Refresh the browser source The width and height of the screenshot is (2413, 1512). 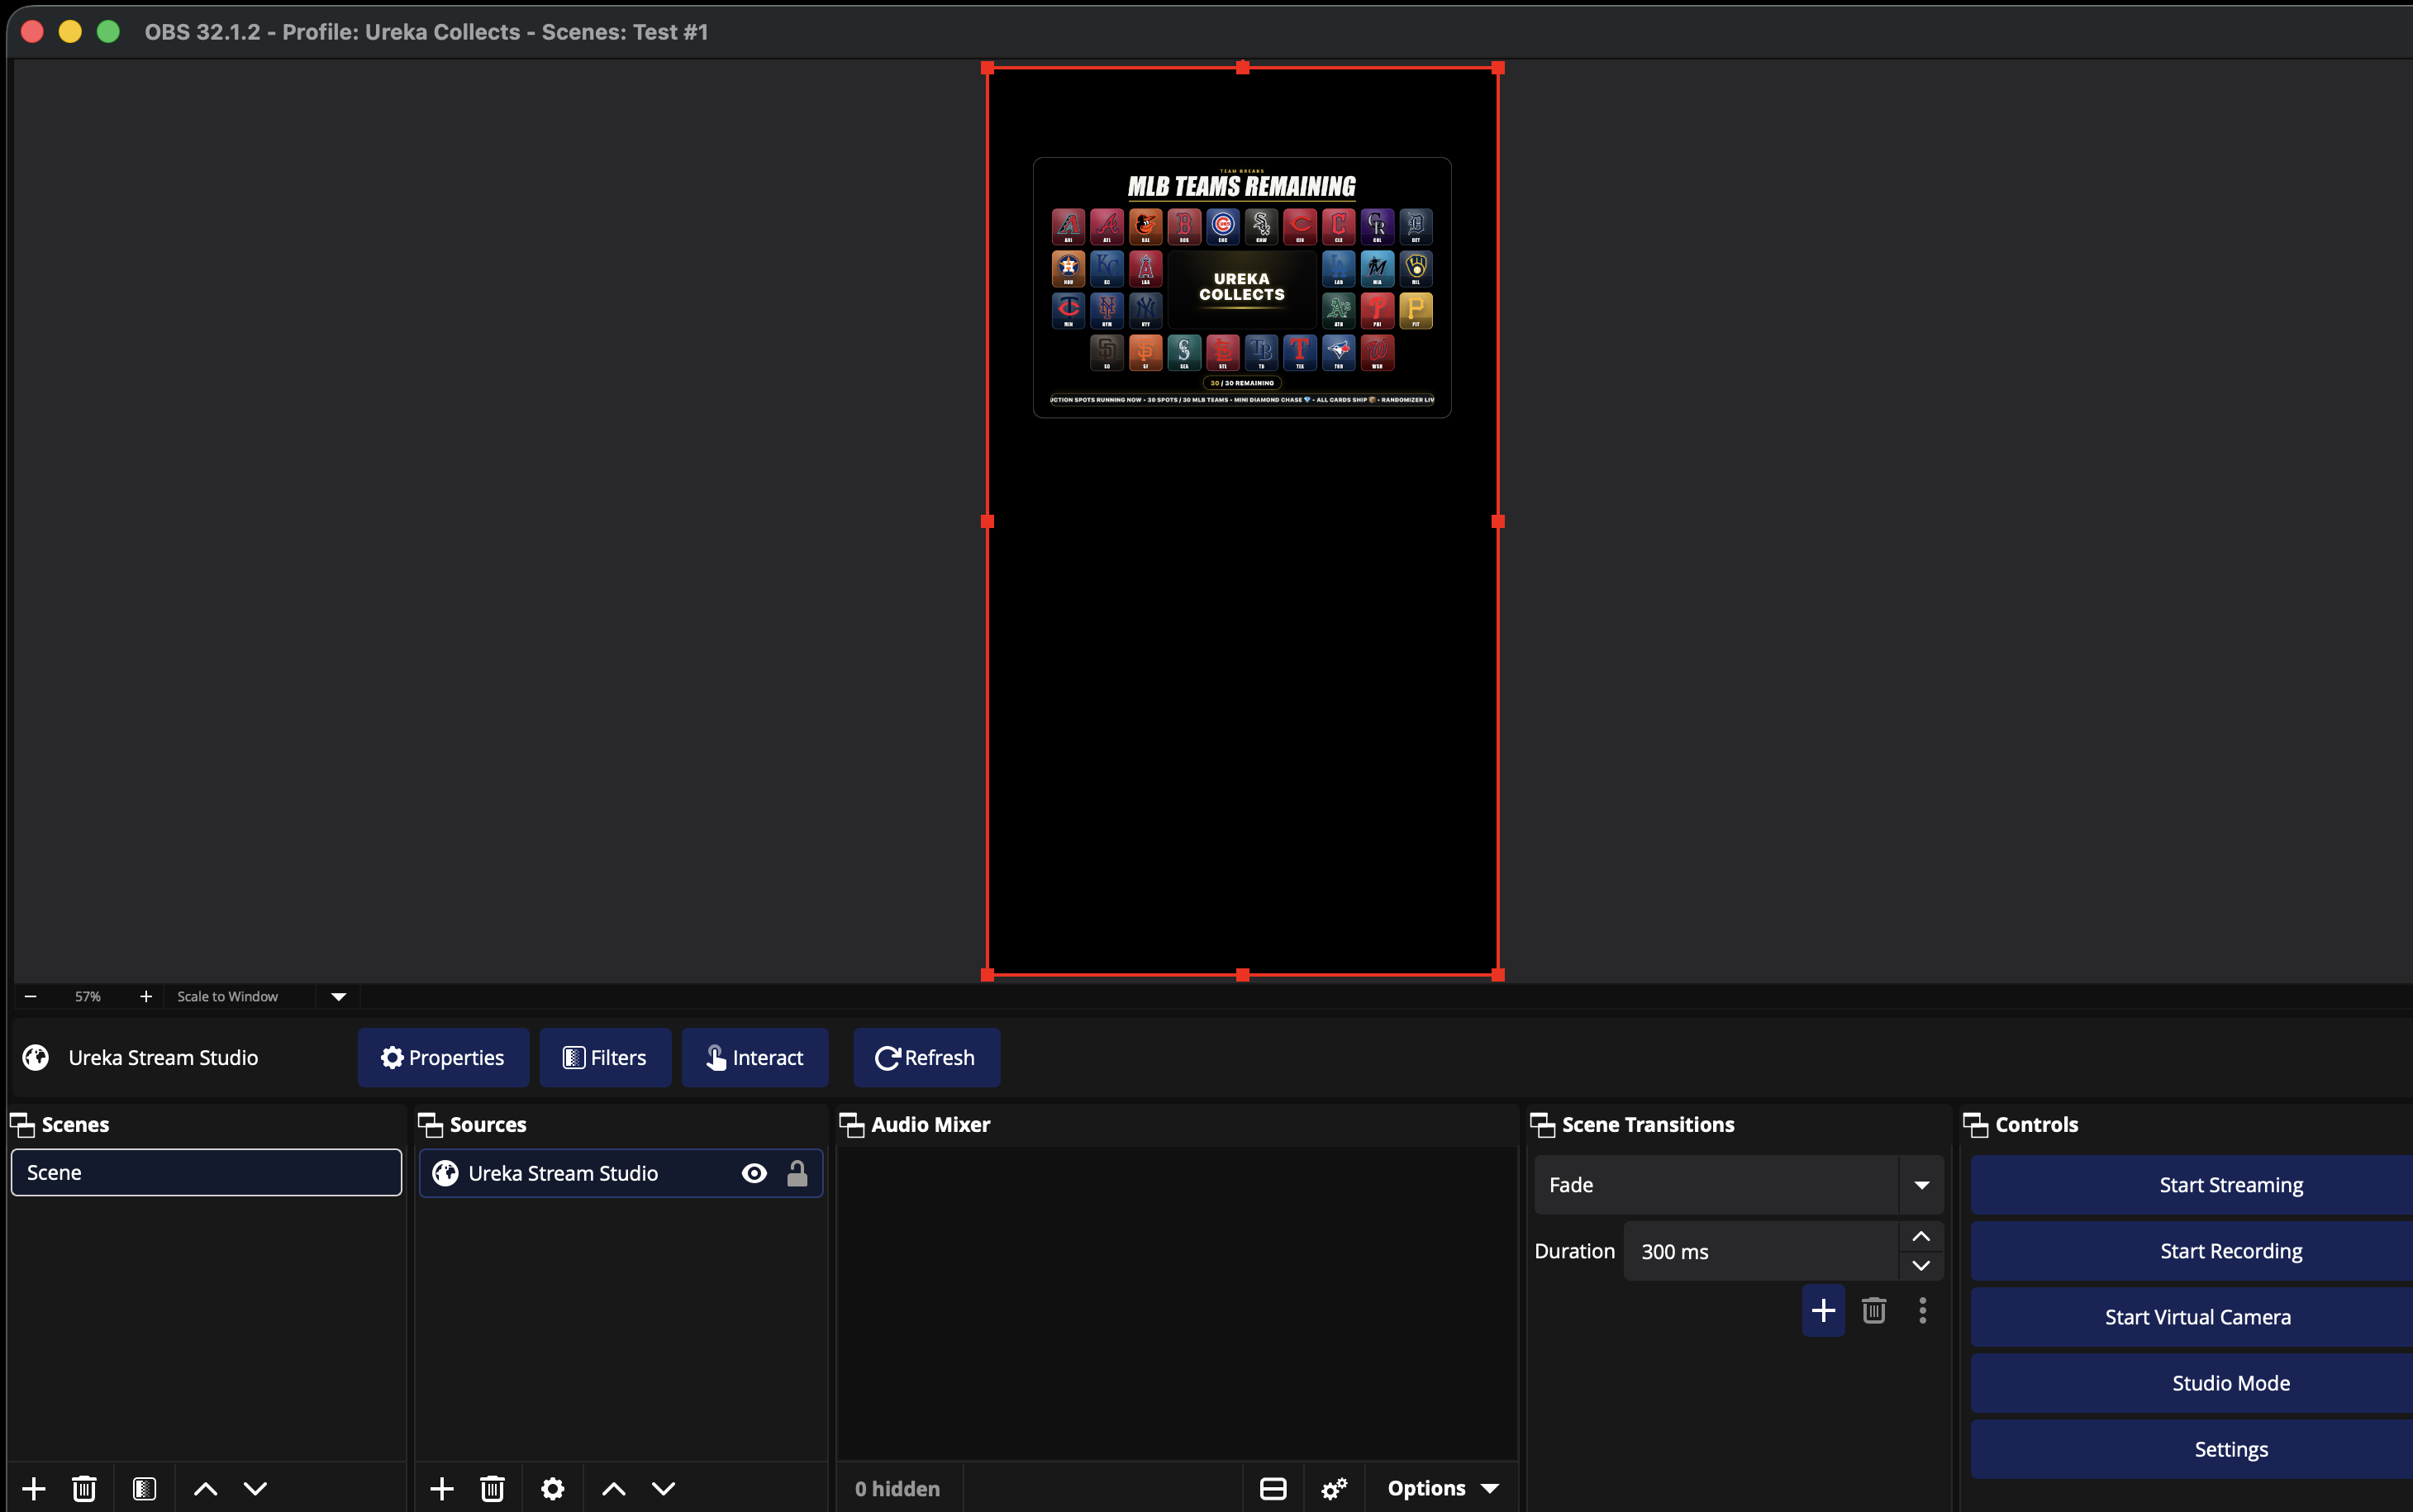tap(926, 1057)
